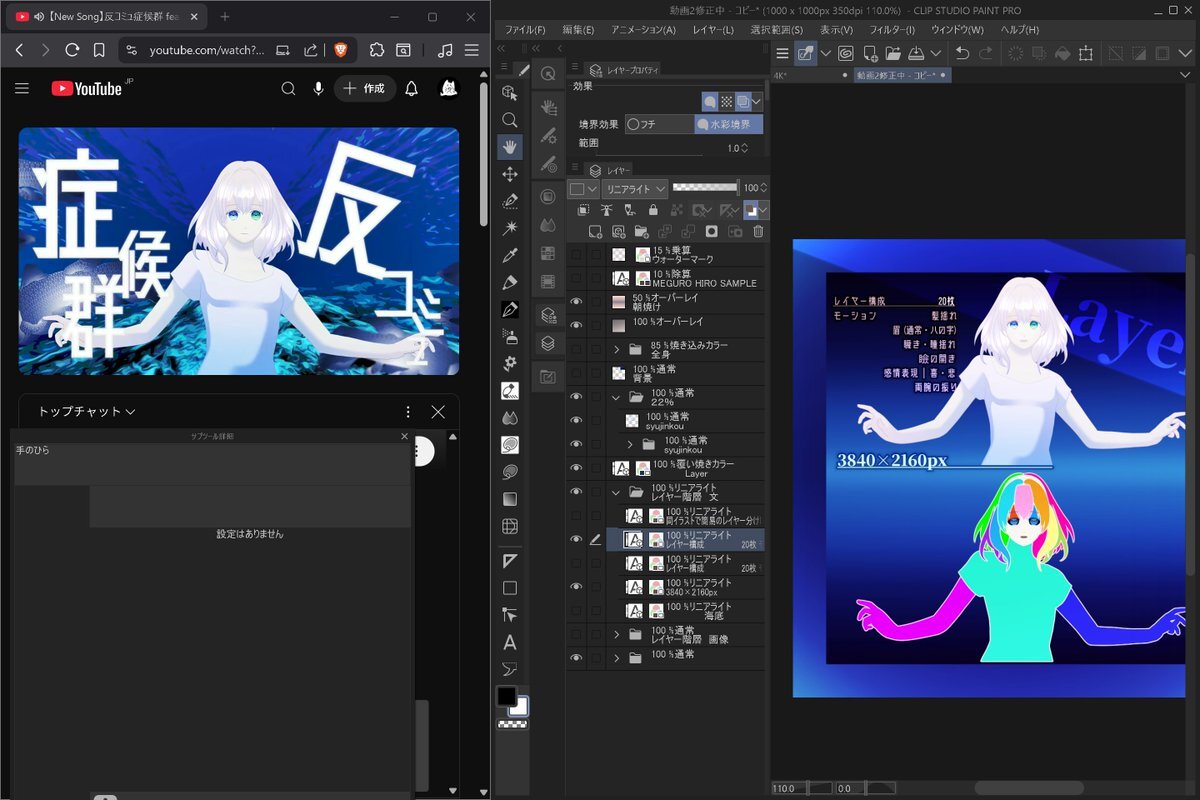Open YouTube search magnifier

[288, 89]
